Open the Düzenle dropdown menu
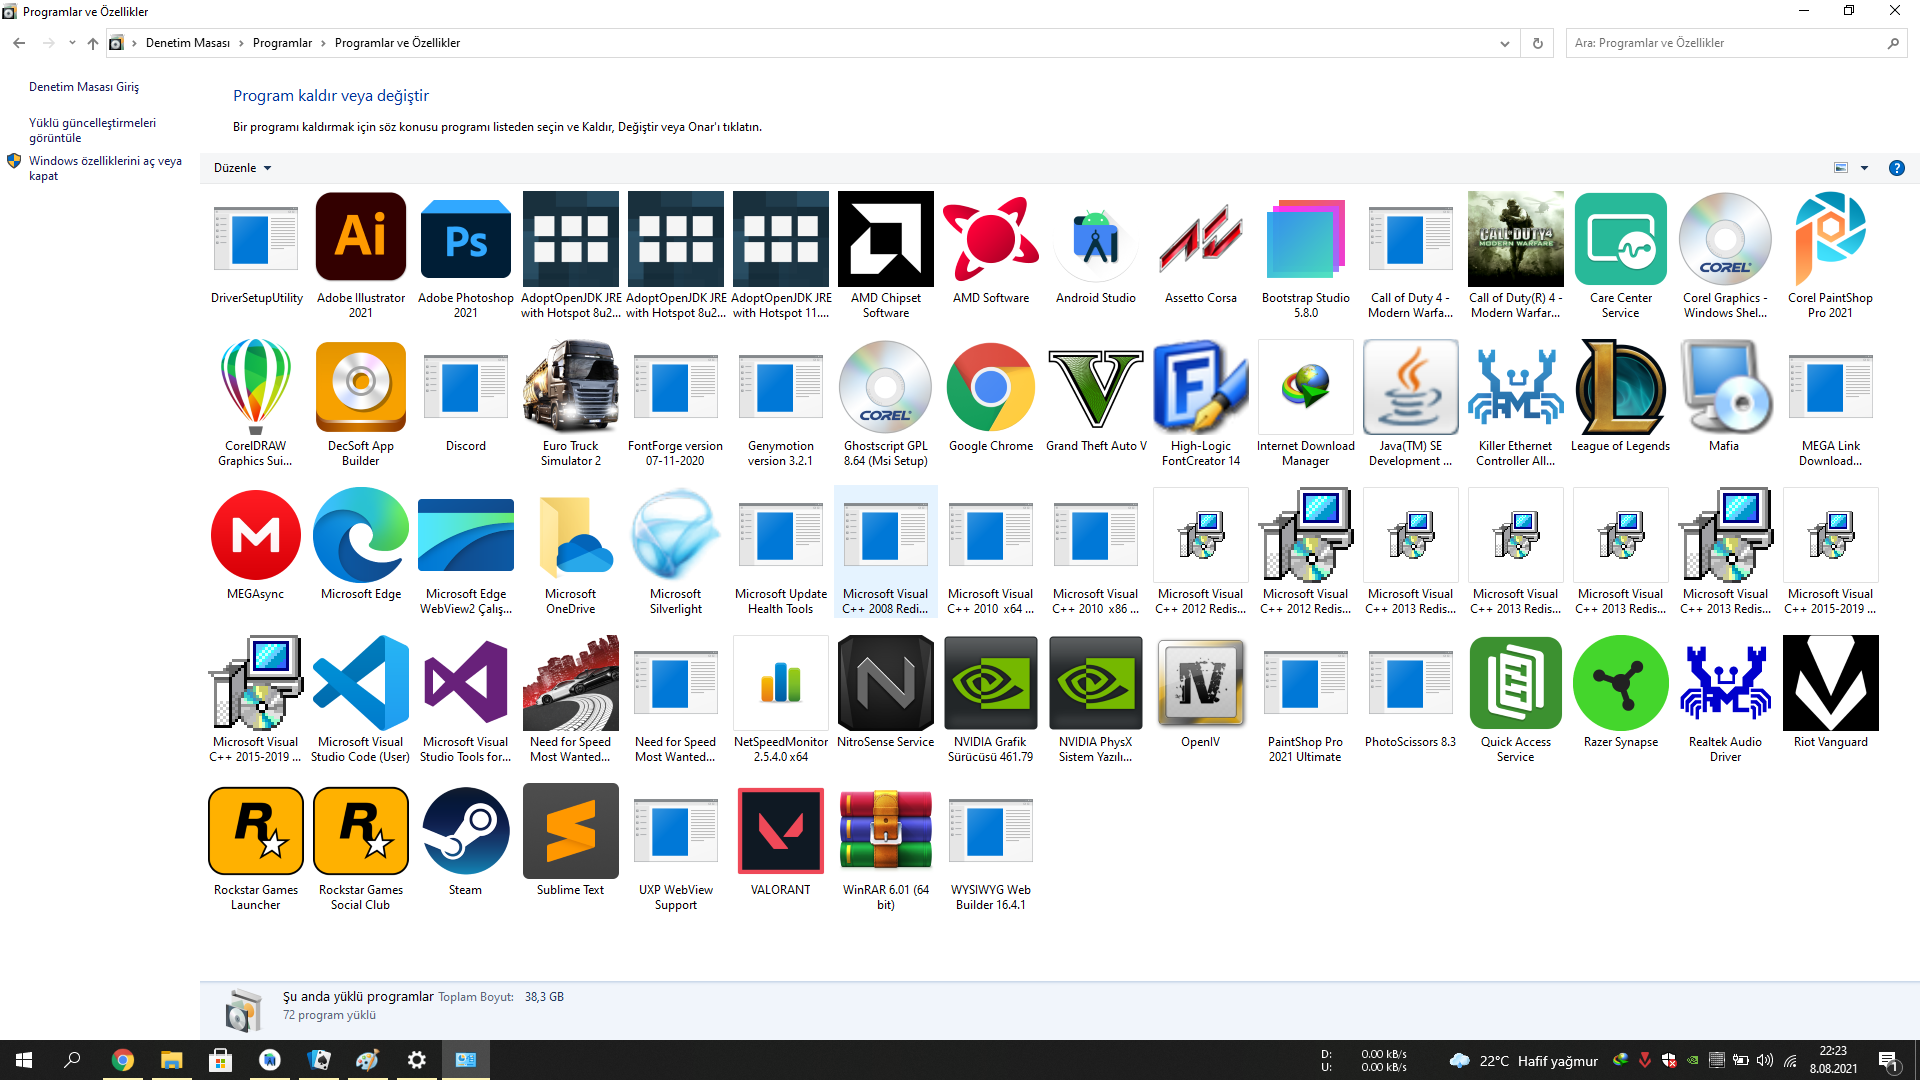Viewport: 1920px width, 1080px height. (242, 168)
